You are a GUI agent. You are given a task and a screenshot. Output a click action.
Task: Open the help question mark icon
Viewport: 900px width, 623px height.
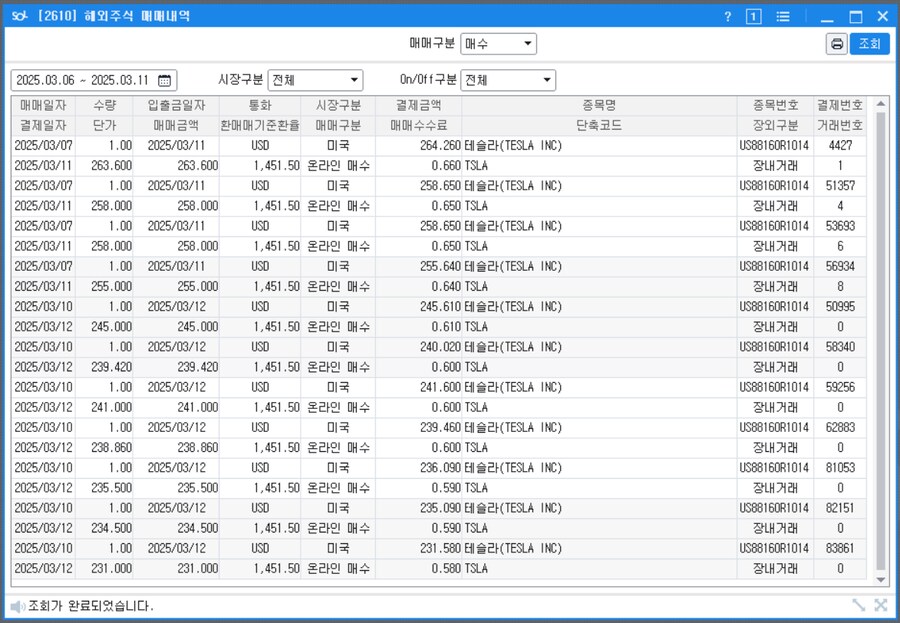coord(728,16)
